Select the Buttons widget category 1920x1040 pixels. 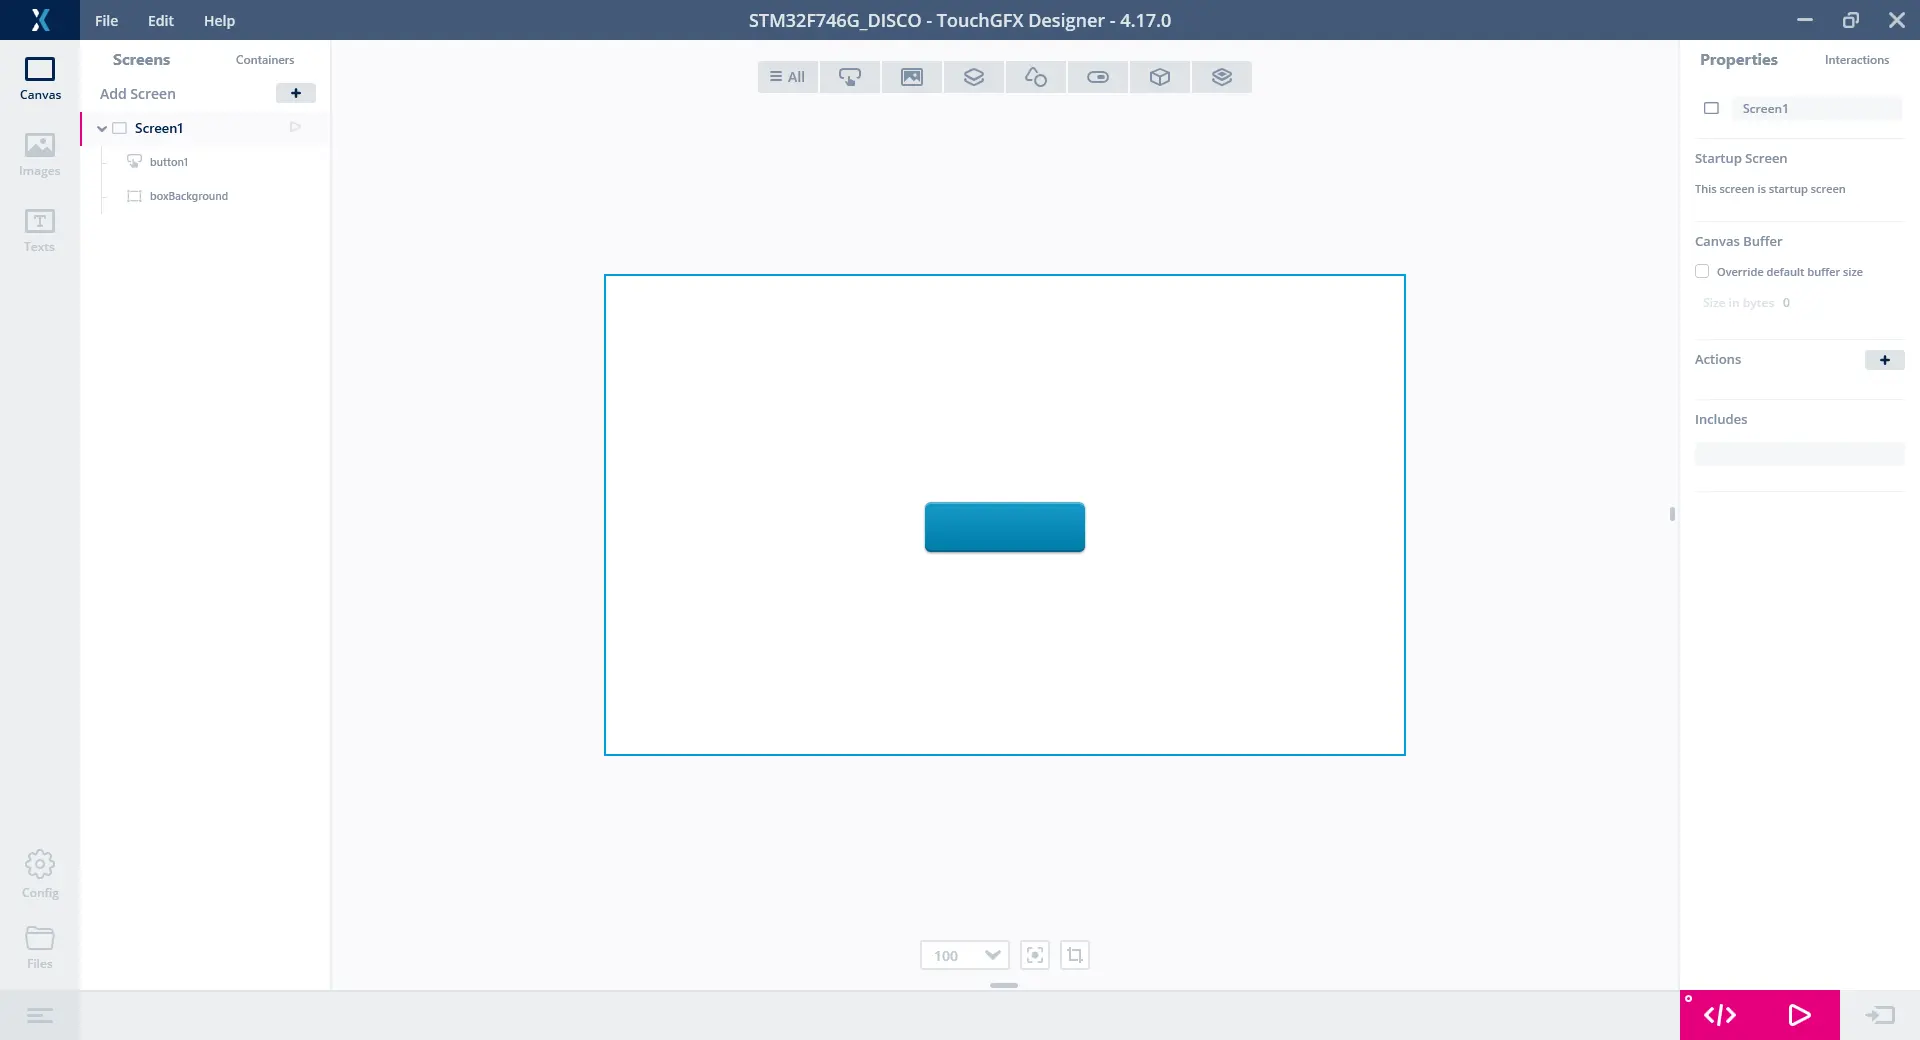[850, 77]
